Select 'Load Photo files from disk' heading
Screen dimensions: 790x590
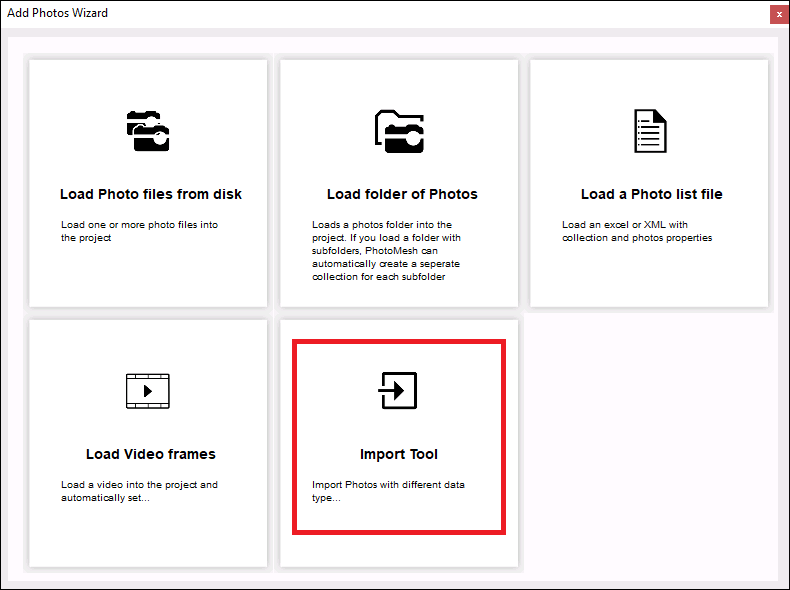(x=151, y=194)
